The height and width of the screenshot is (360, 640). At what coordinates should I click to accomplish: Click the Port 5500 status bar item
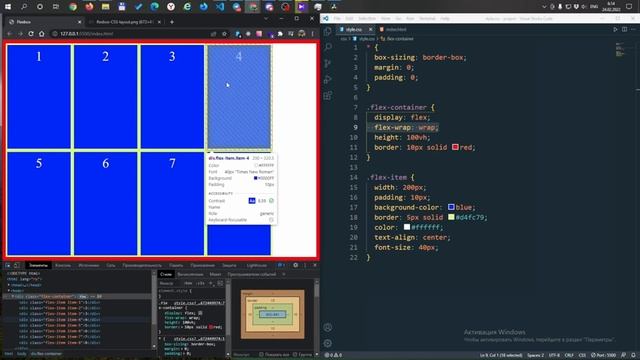(x=603, y=355)
